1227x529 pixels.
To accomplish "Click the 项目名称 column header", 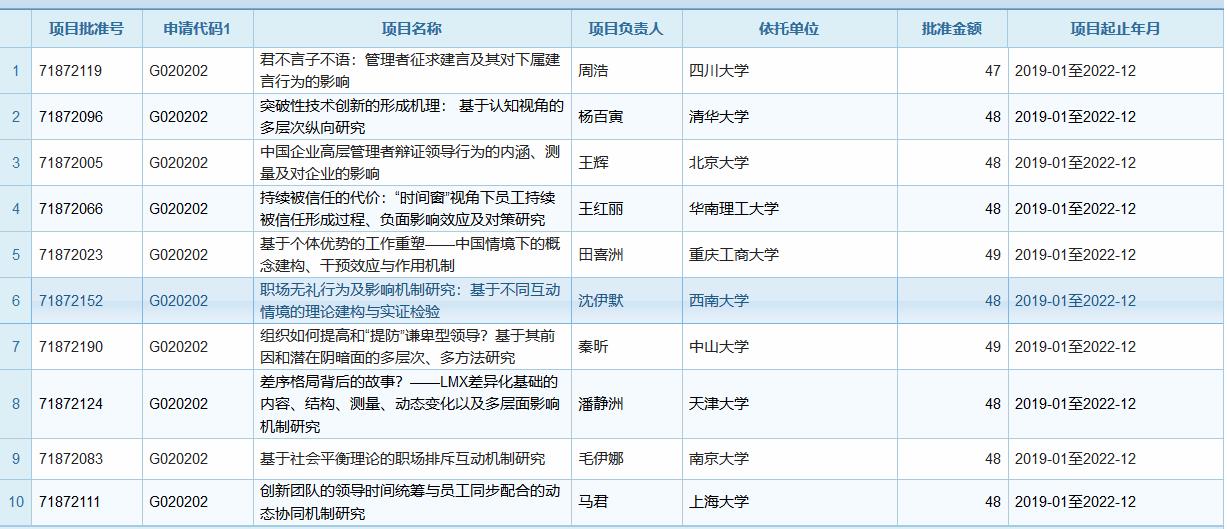I will (x=412, y=29).
